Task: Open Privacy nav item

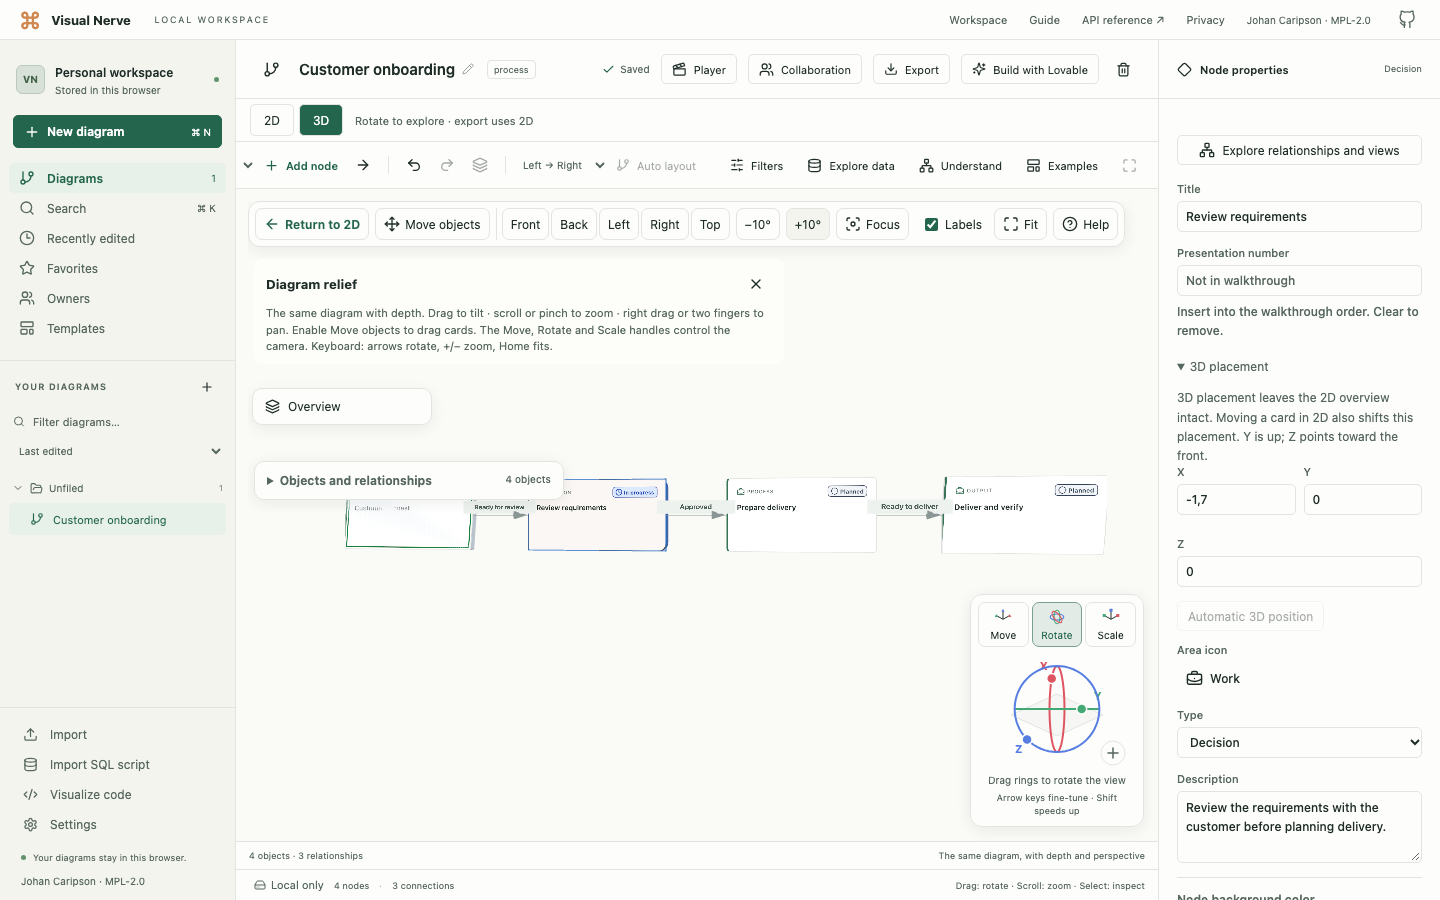Action: pos(1205,20)
